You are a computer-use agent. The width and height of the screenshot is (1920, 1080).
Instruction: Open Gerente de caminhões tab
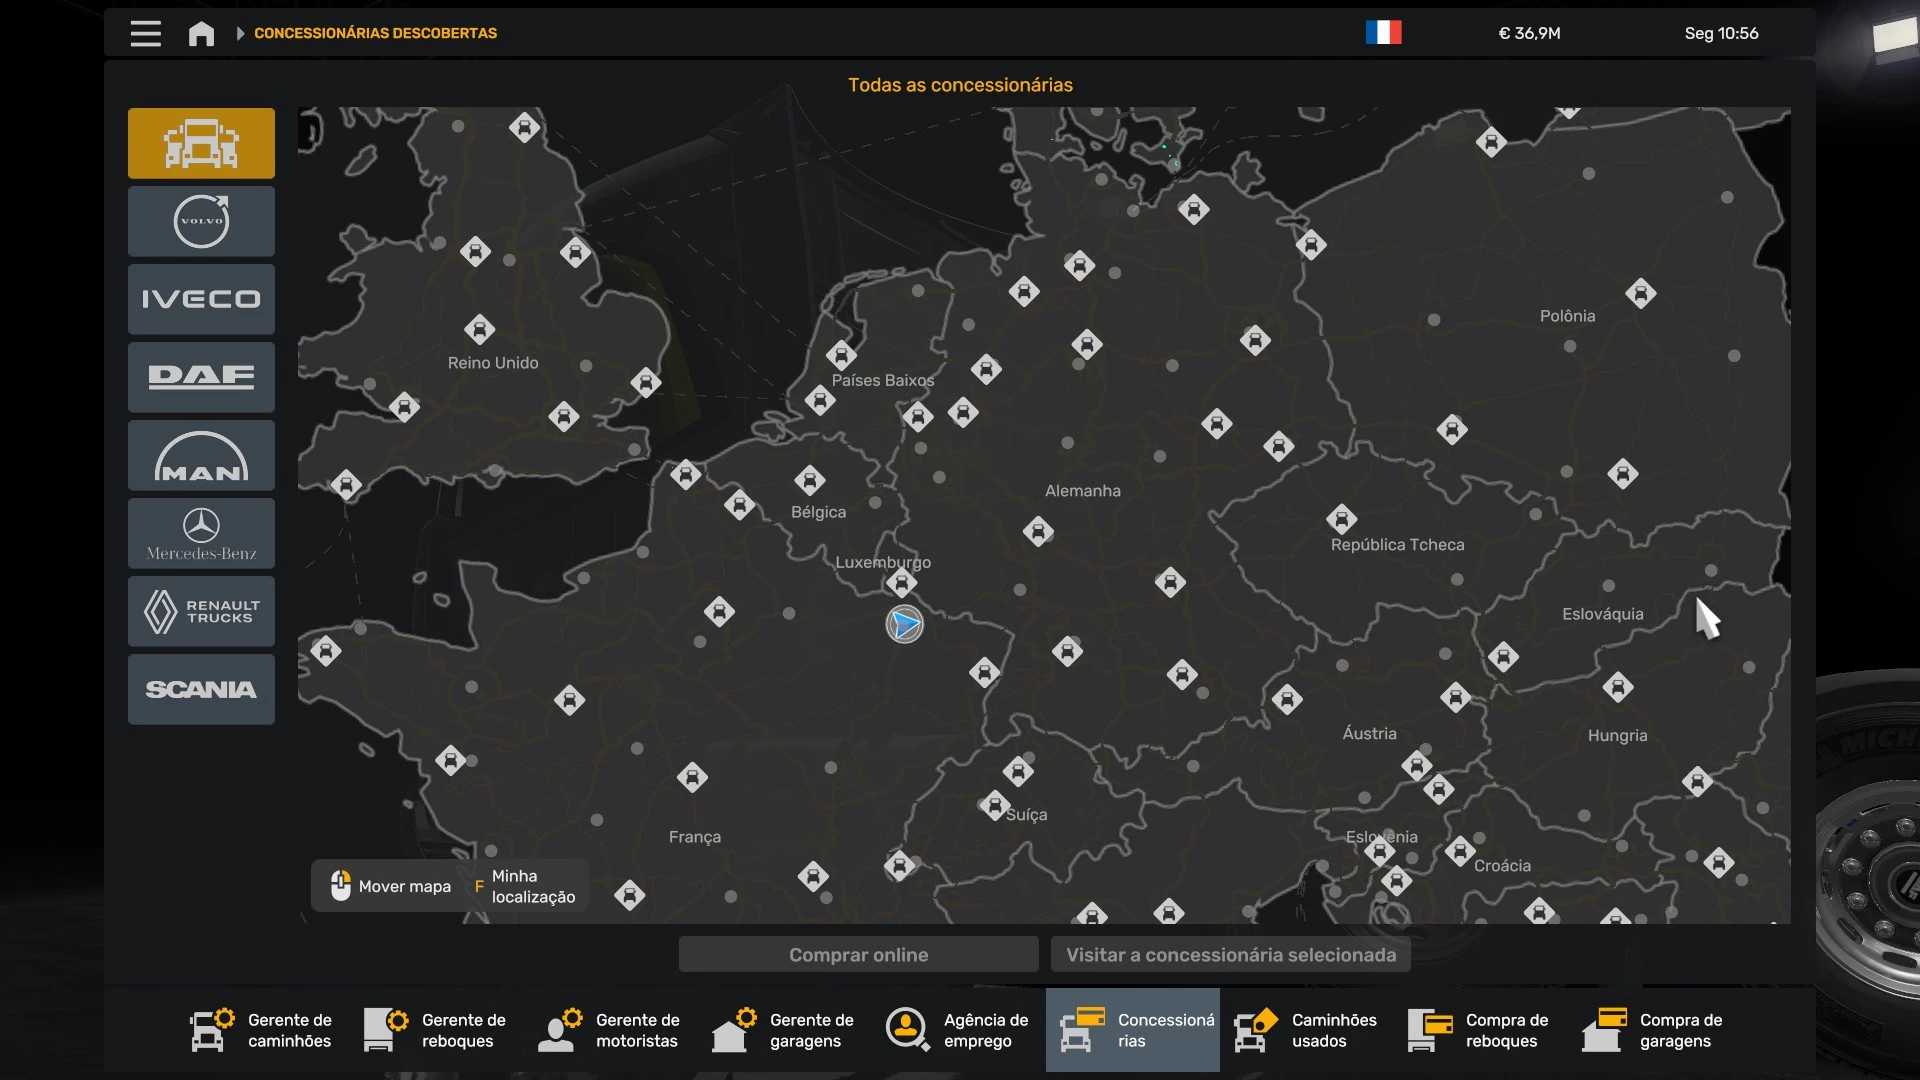click(x=262, y=1030)
